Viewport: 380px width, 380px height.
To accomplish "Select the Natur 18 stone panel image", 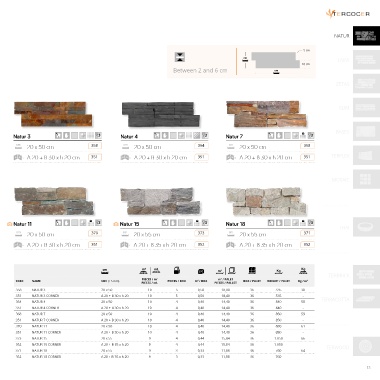I will (x=266, y=201).
